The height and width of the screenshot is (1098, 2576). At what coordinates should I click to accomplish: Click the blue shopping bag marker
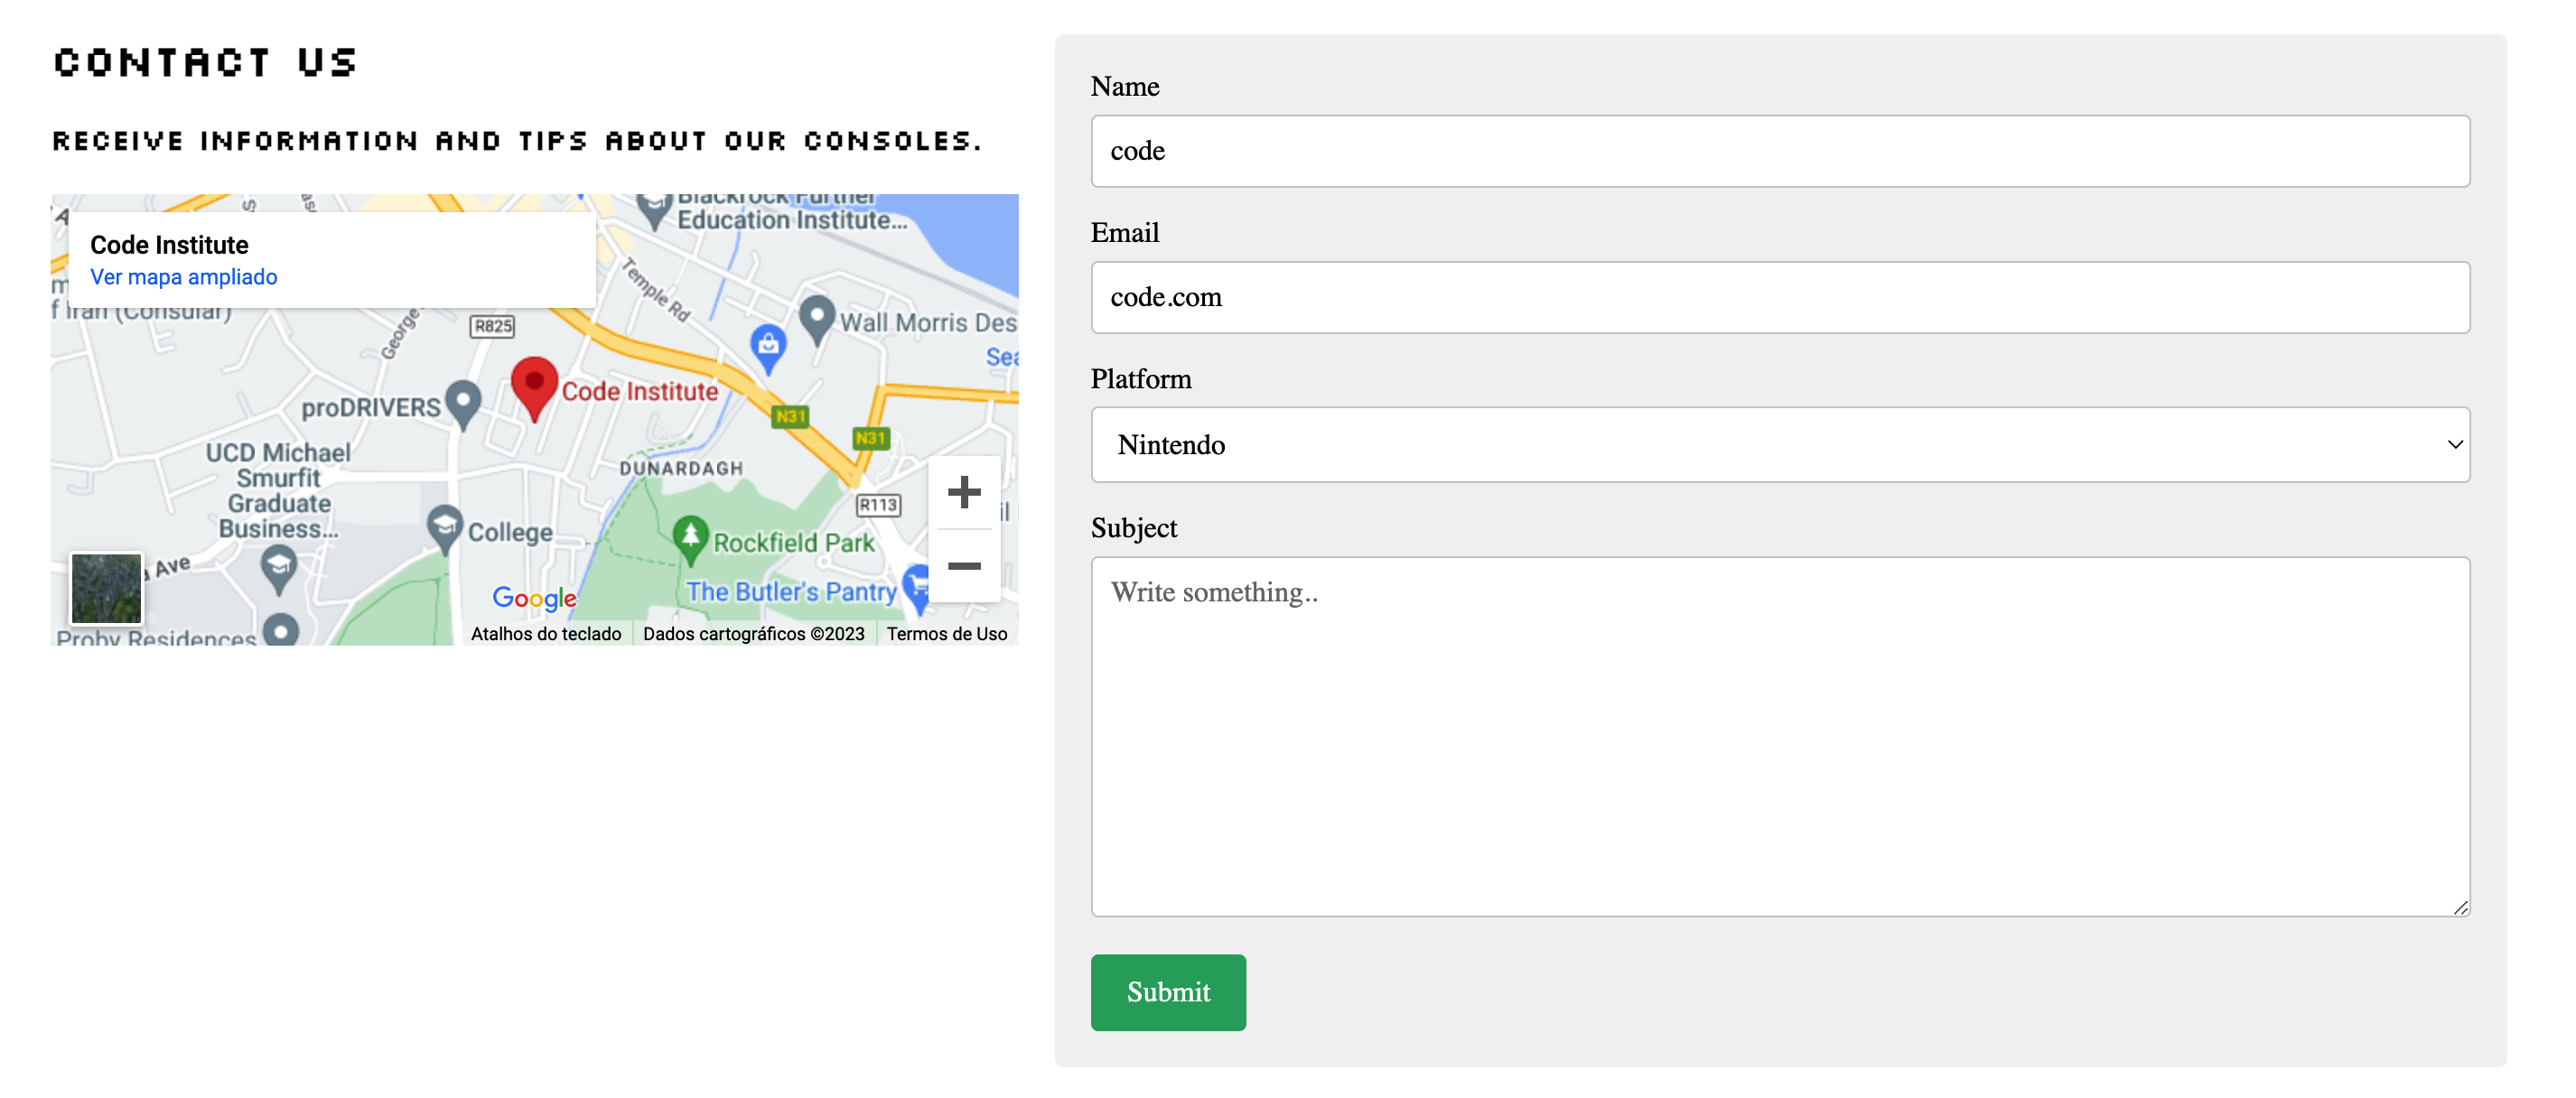(x=768, y=346)
